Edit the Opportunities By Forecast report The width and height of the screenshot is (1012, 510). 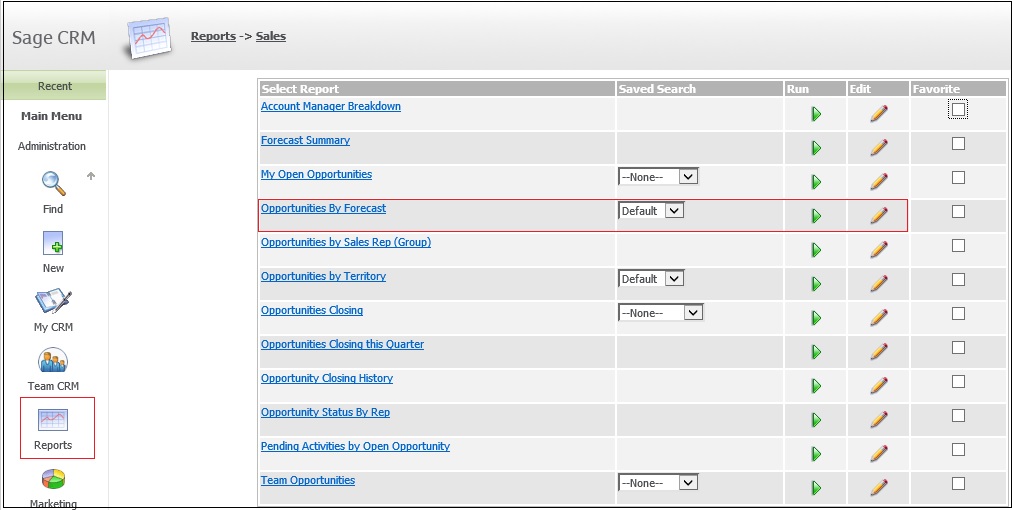(878, 215)
